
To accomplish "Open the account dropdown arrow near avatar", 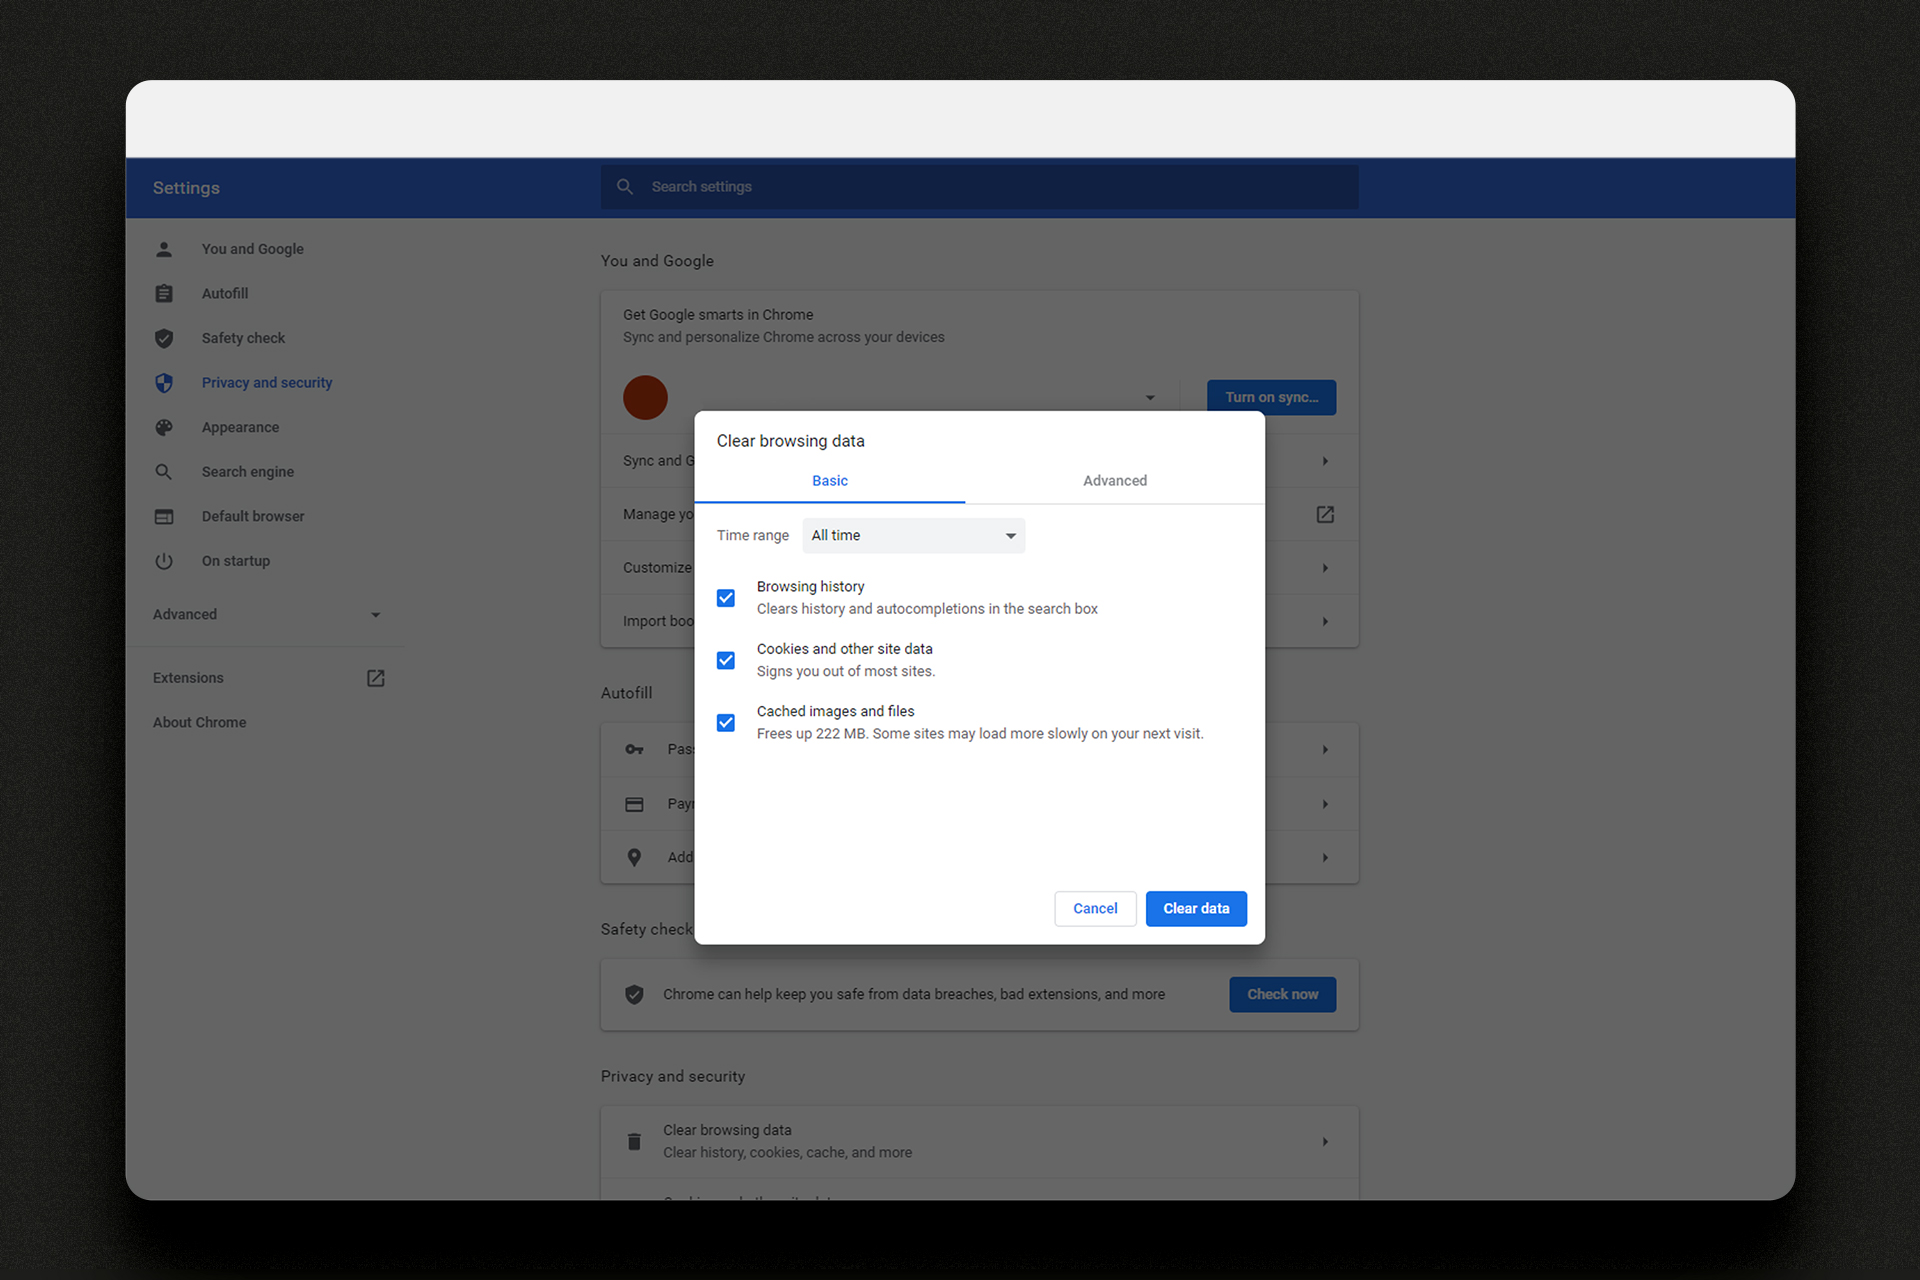I will (x=1150, y=398).
